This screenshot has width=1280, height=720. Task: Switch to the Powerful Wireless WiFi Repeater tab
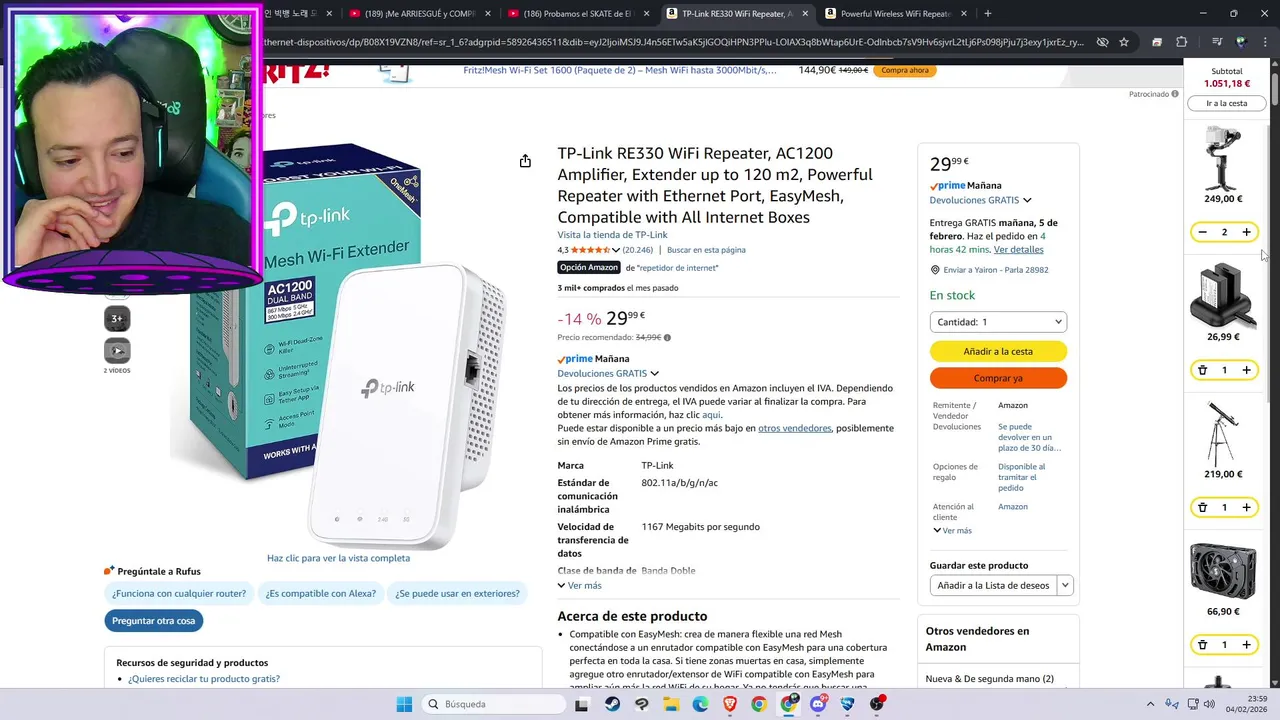click(897, 14)
